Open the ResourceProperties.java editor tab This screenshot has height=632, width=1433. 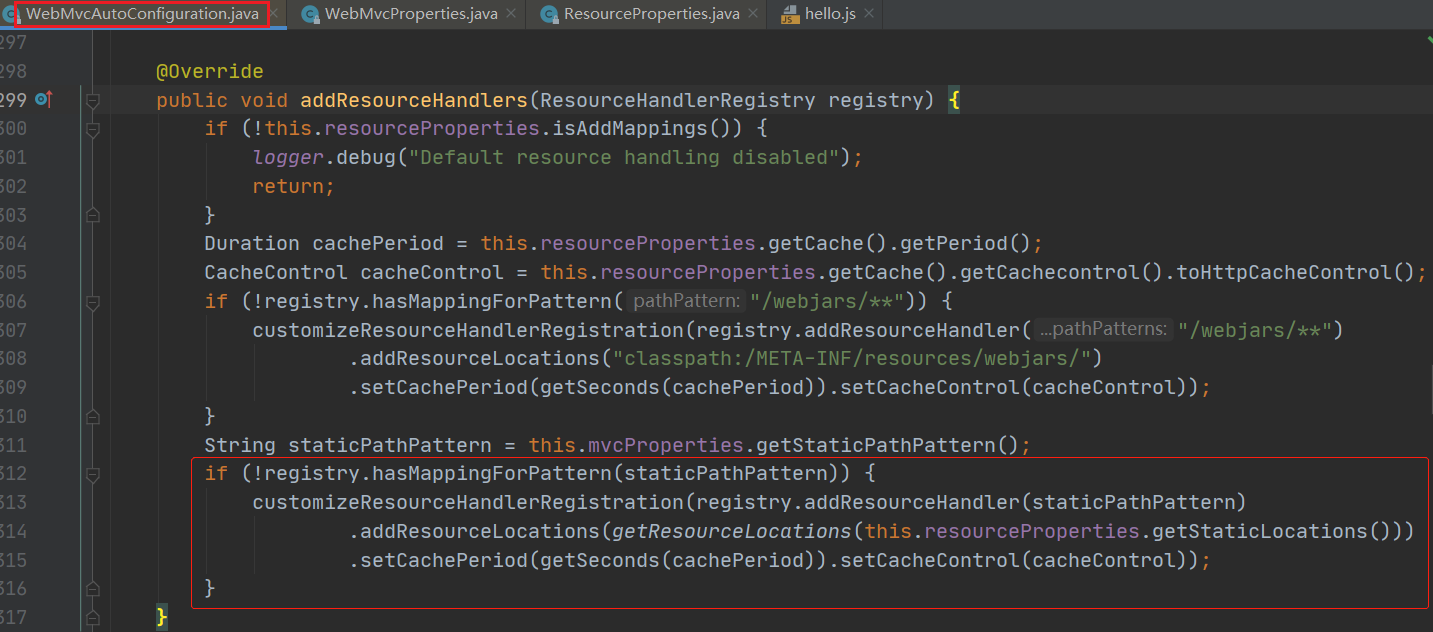click(x=651, y=14)
